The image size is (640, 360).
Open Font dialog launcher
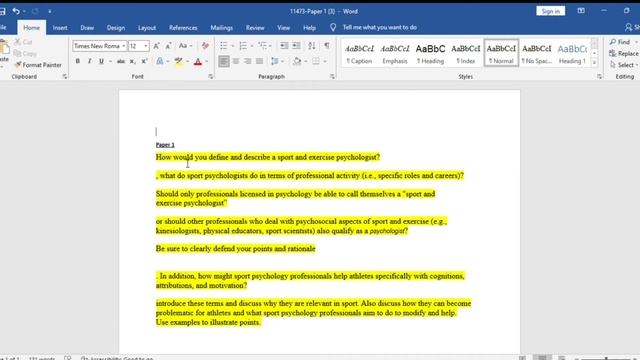(x=211, y=76)
